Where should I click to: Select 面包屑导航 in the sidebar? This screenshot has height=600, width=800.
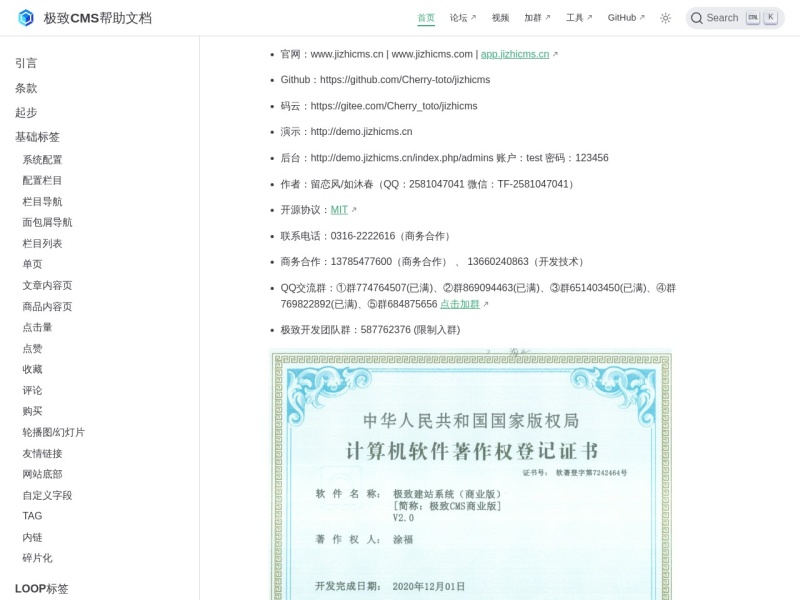pyautogui.click(x=47, y=222)
